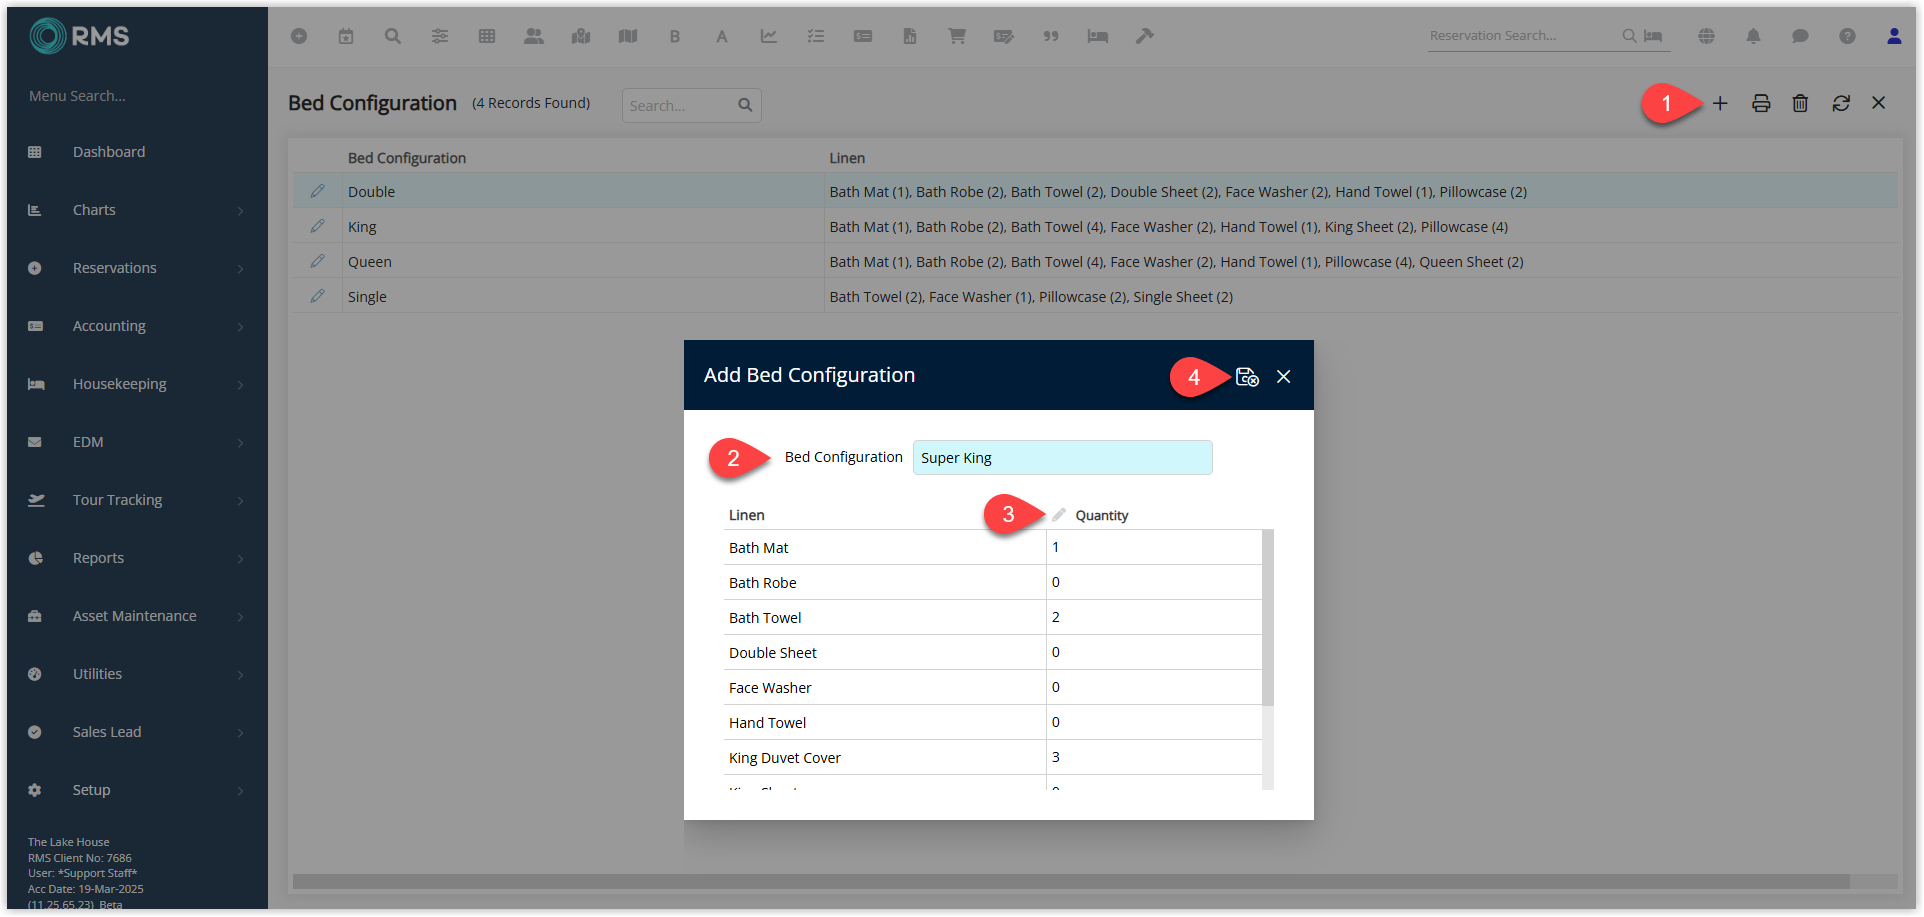
Task: Open the sliders filter icon in toolbar
Action: [440, 36]
